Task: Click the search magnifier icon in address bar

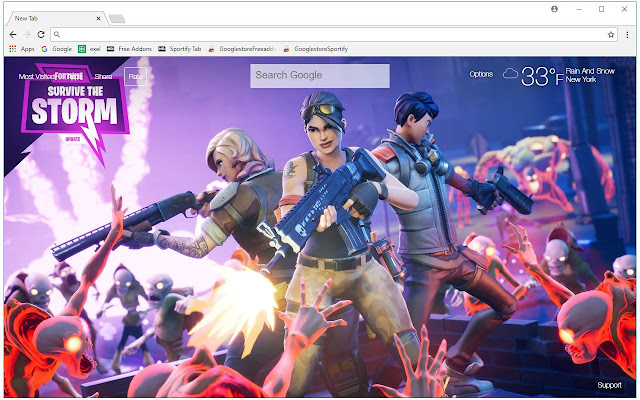Action: (x=57, y=35)
